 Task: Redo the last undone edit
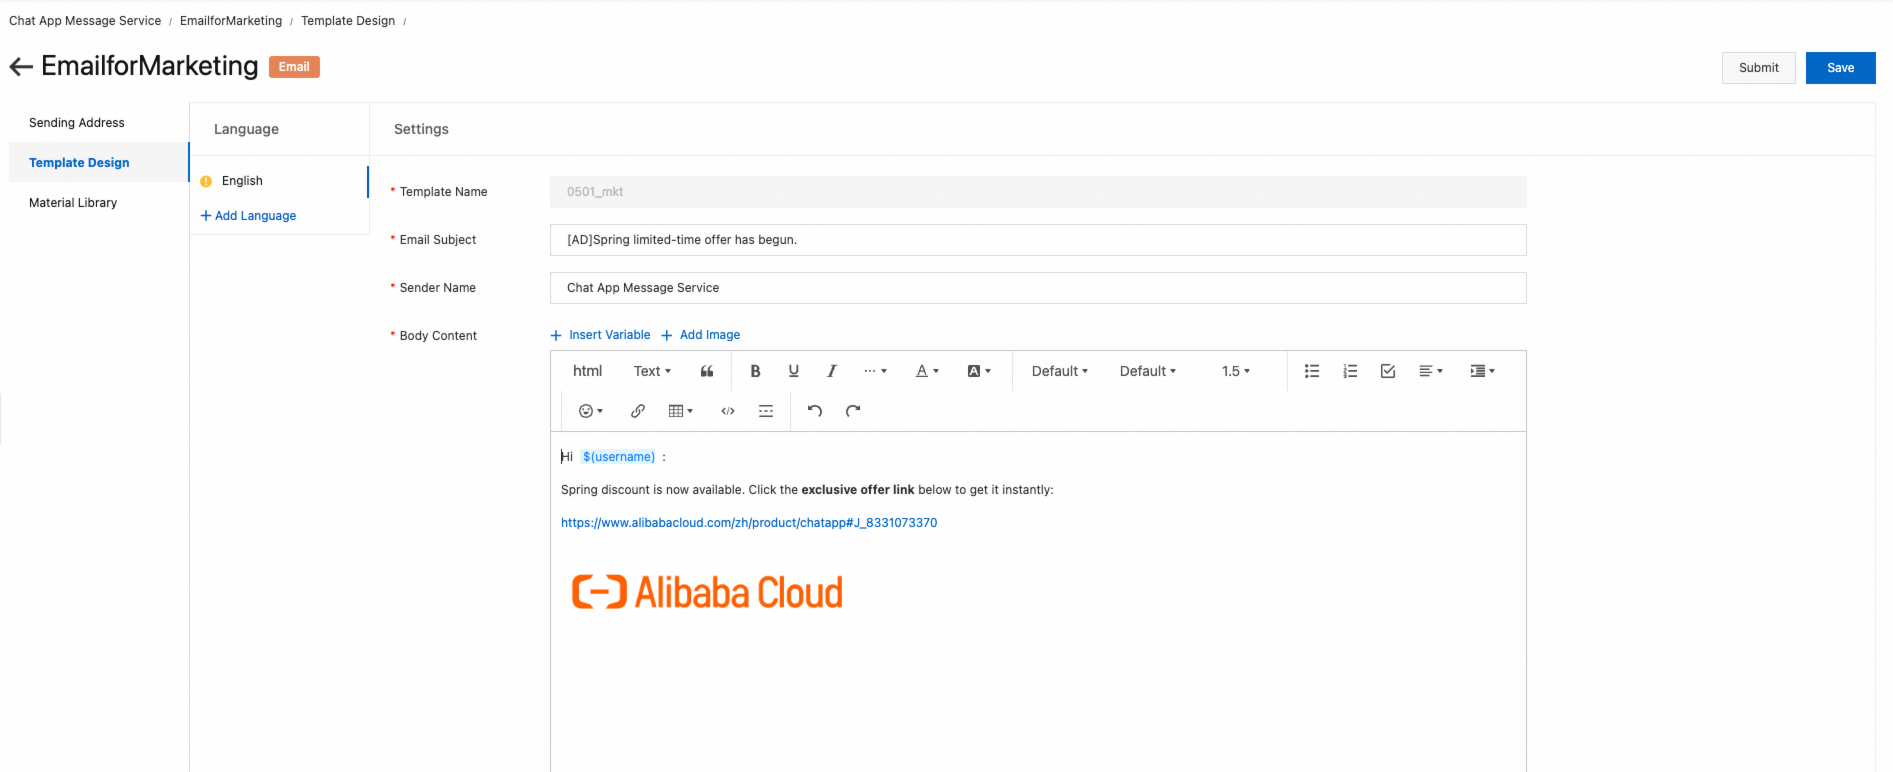pyautogui.click(x=853, y=411)
